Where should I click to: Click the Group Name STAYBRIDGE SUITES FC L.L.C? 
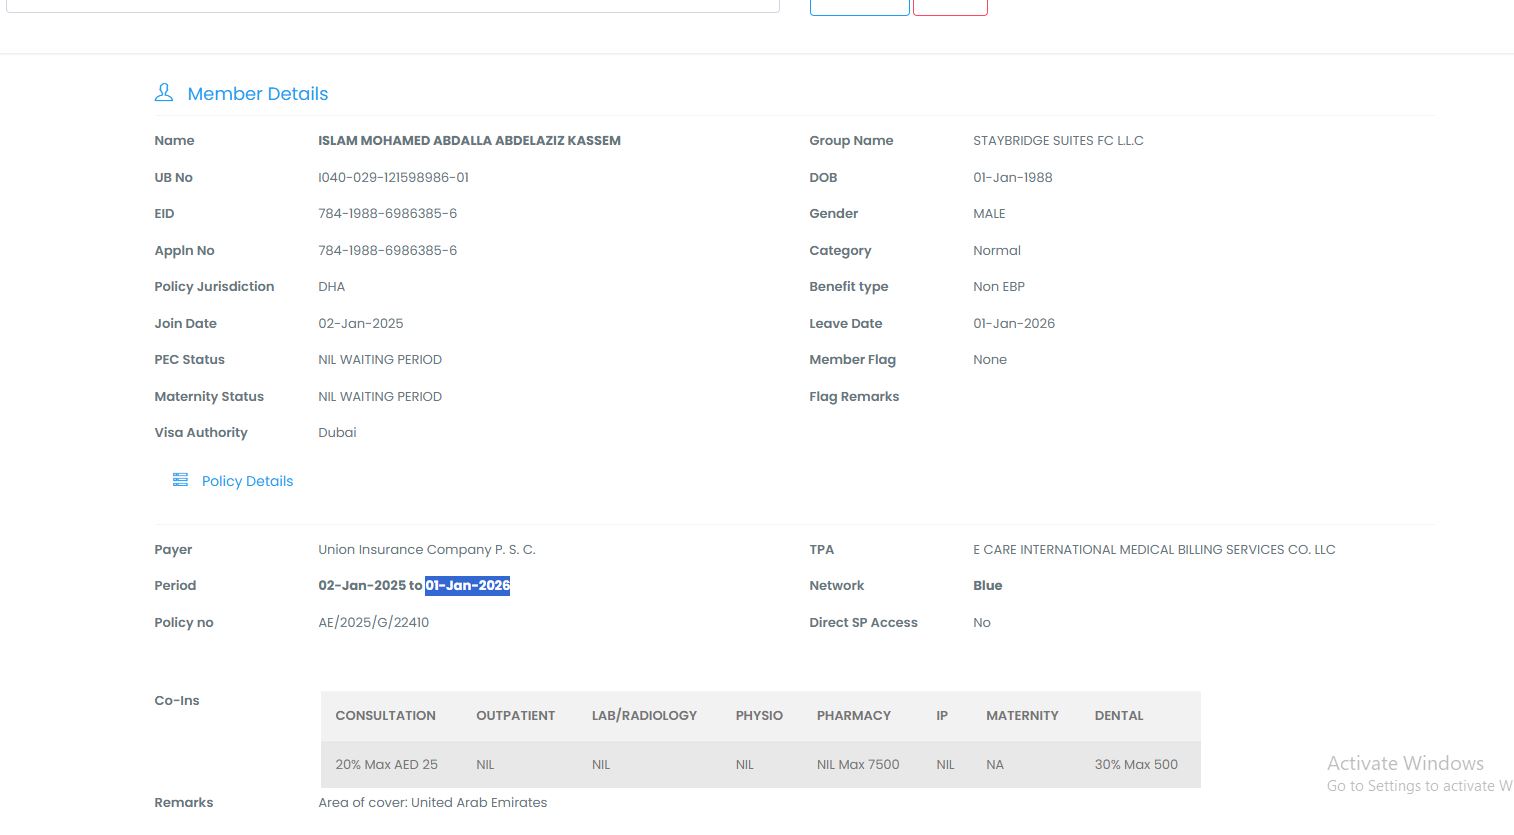click(1058, 141)
